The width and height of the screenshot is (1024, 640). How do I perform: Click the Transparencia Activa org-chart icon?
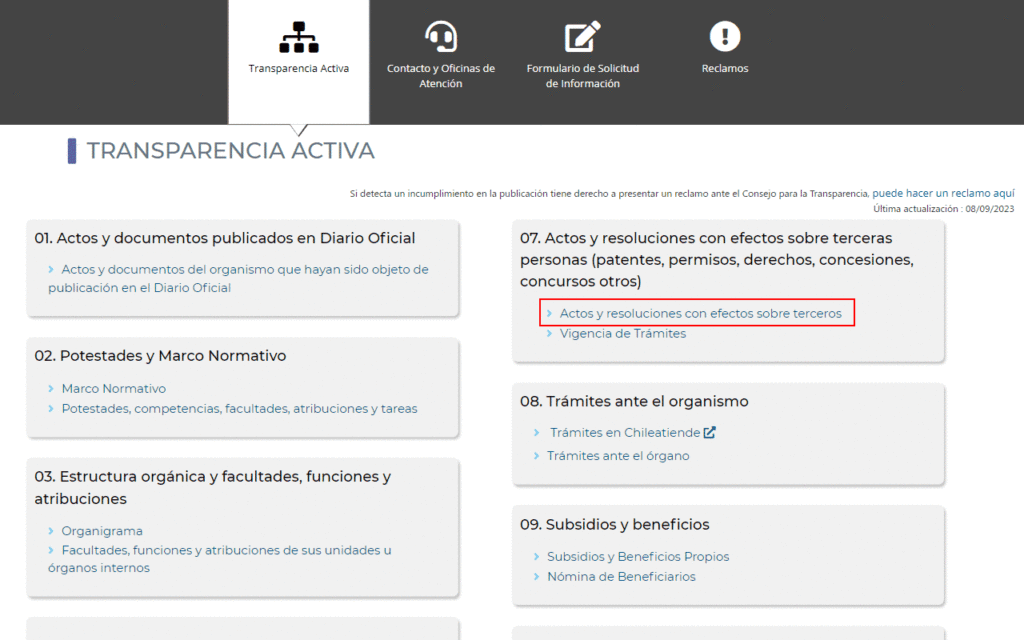(x=298, y=37)
